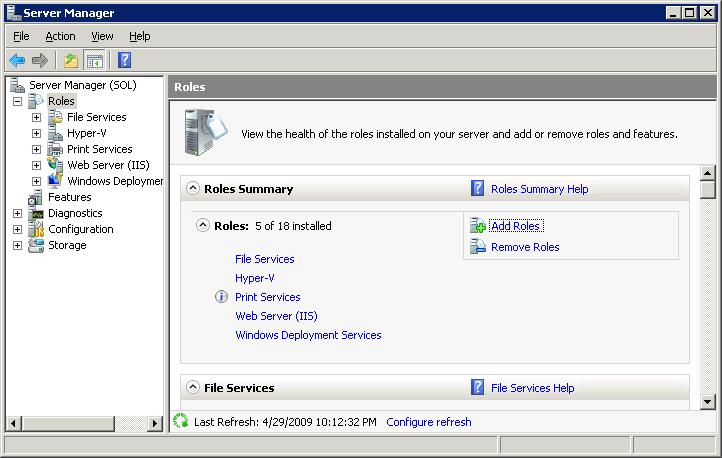Click the green refresh icon near Last Refresh
Screen dimensions: 722x458
180,421
